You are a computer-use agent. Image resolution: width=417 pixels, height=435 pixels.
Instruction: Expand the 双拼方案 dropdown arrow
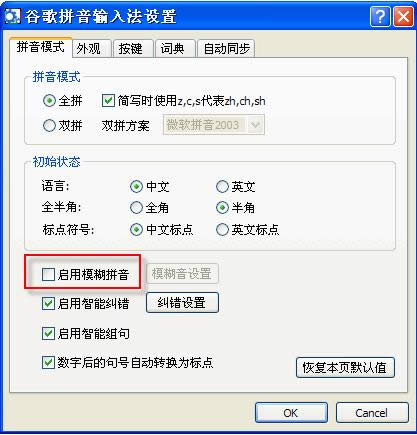(255, 125)
